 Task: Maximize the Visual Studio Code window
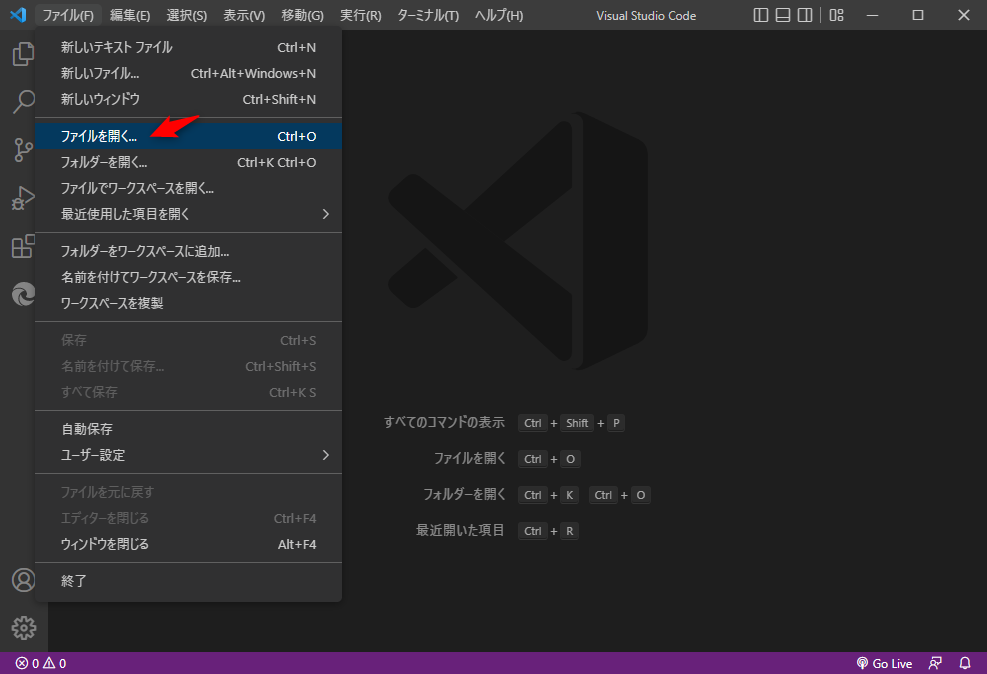click(918, 15)
